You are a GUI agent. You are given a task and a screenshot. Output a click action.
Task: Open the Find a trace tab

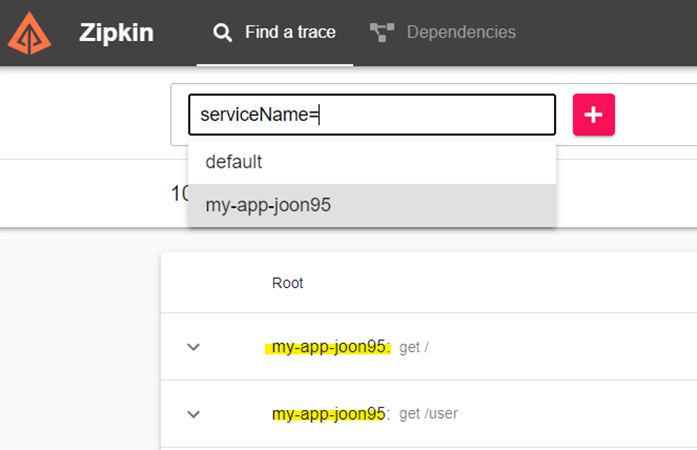pos(275,32)
